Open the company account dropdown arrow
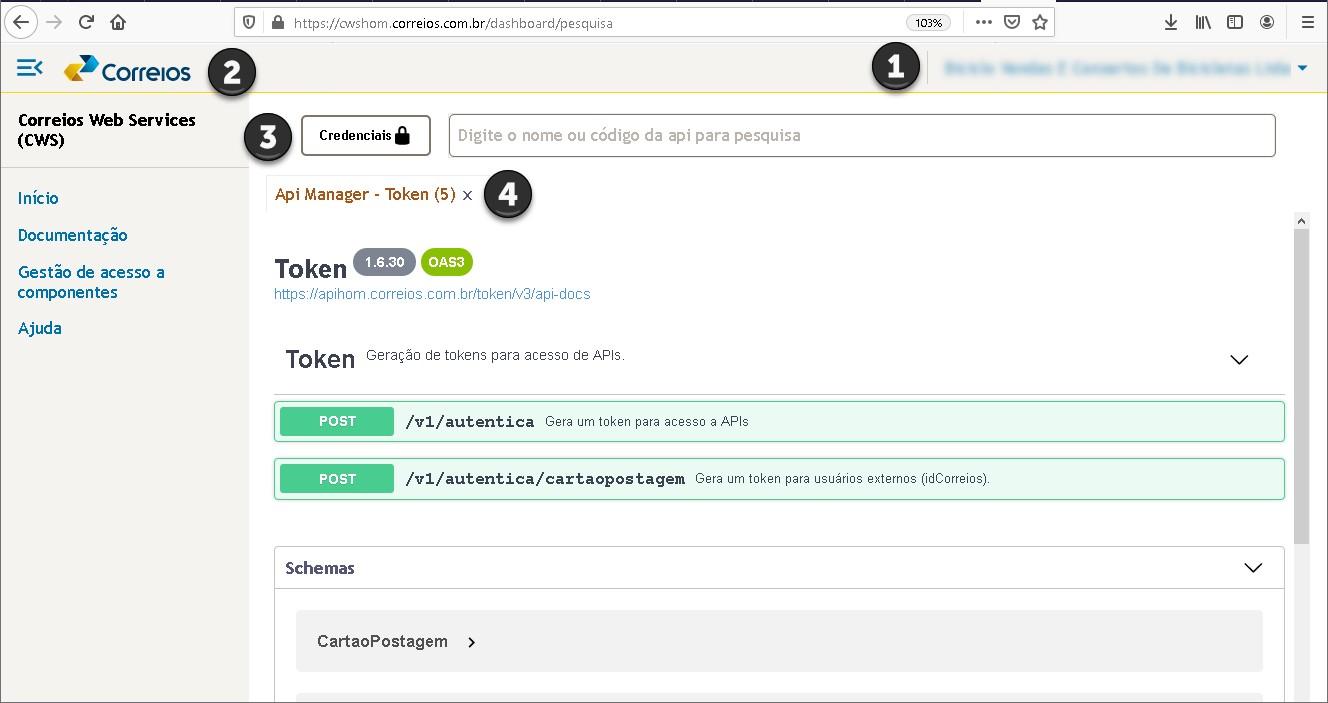The width and height of the screenshot is (1328, 703). pyautogui.click(x=1302, y=68)
